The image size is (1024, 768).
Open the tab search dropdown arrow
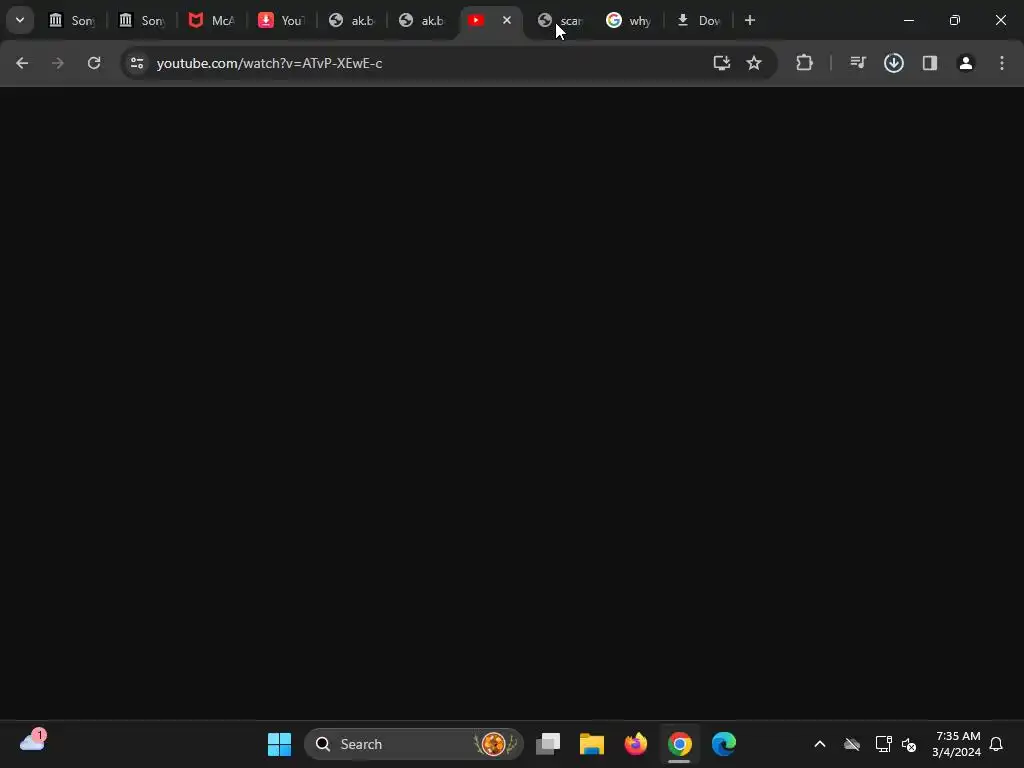point(20,20)
